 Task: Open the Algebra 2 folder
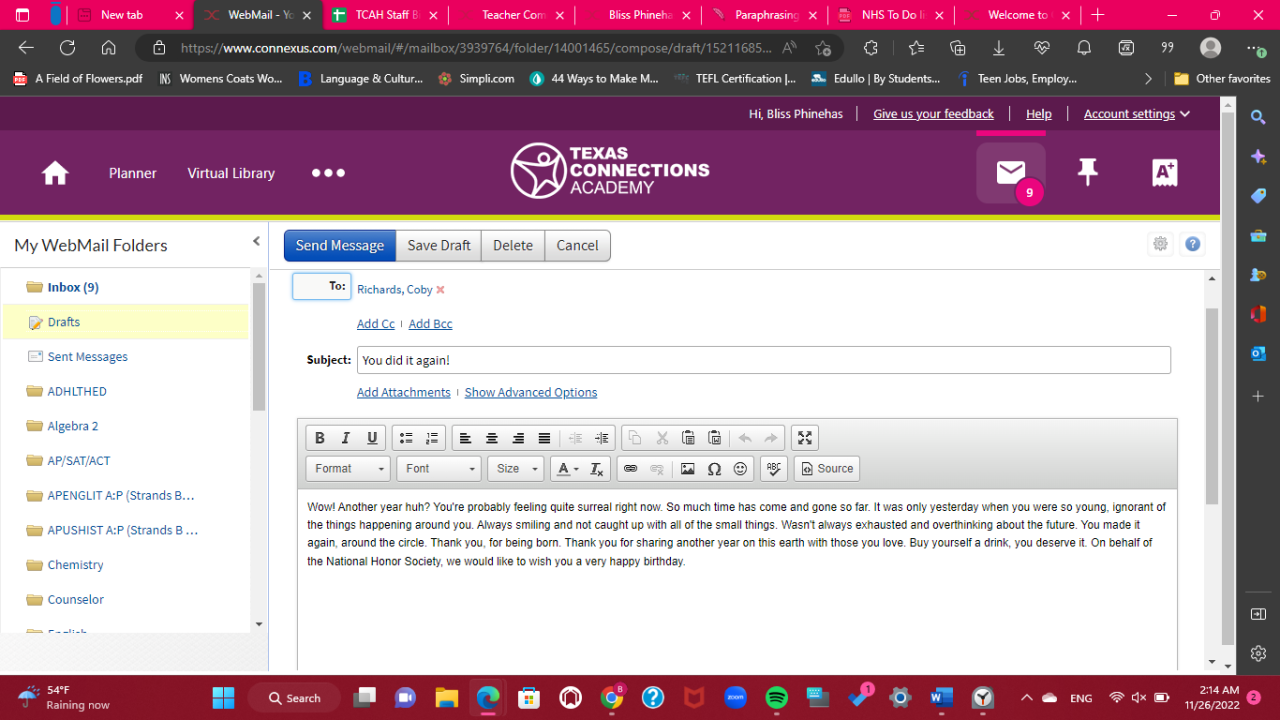tap(73, 426)
